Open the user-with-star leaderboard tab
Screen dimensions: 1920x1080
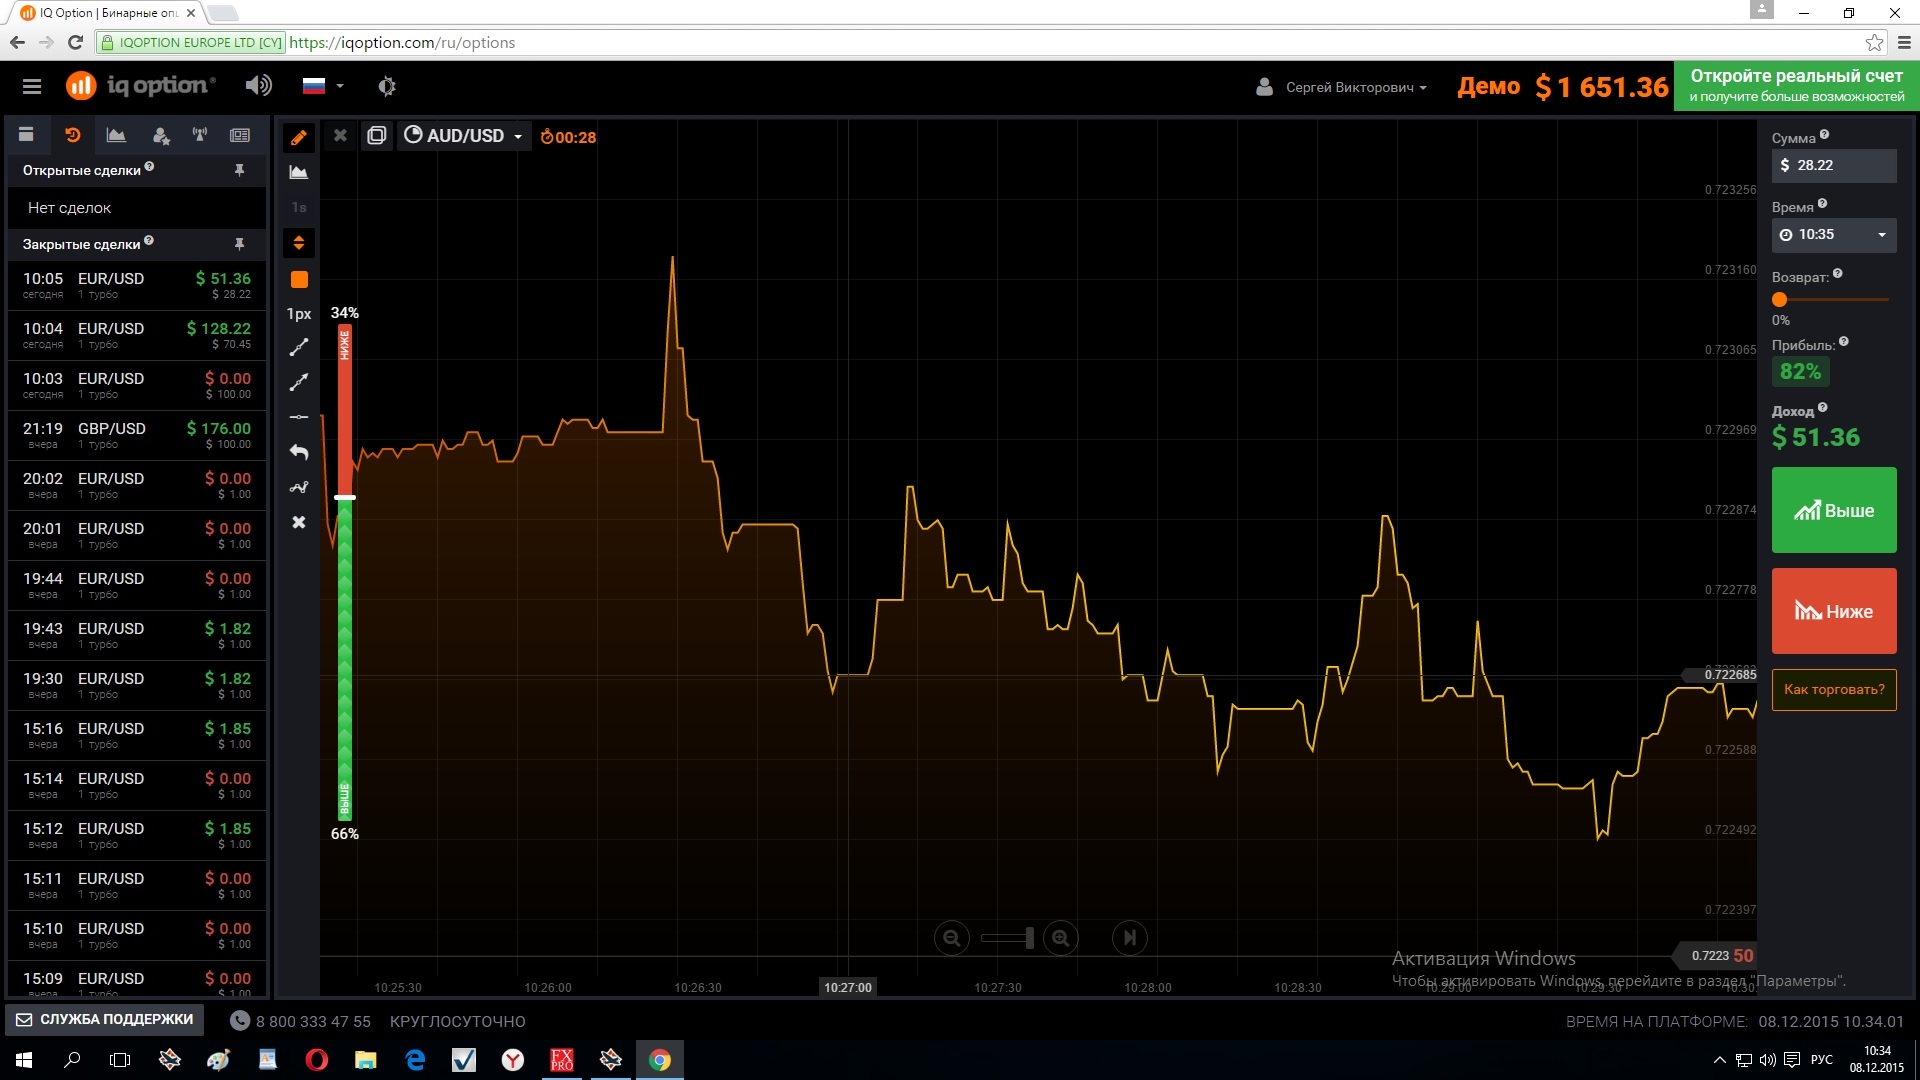pos(160,135)
